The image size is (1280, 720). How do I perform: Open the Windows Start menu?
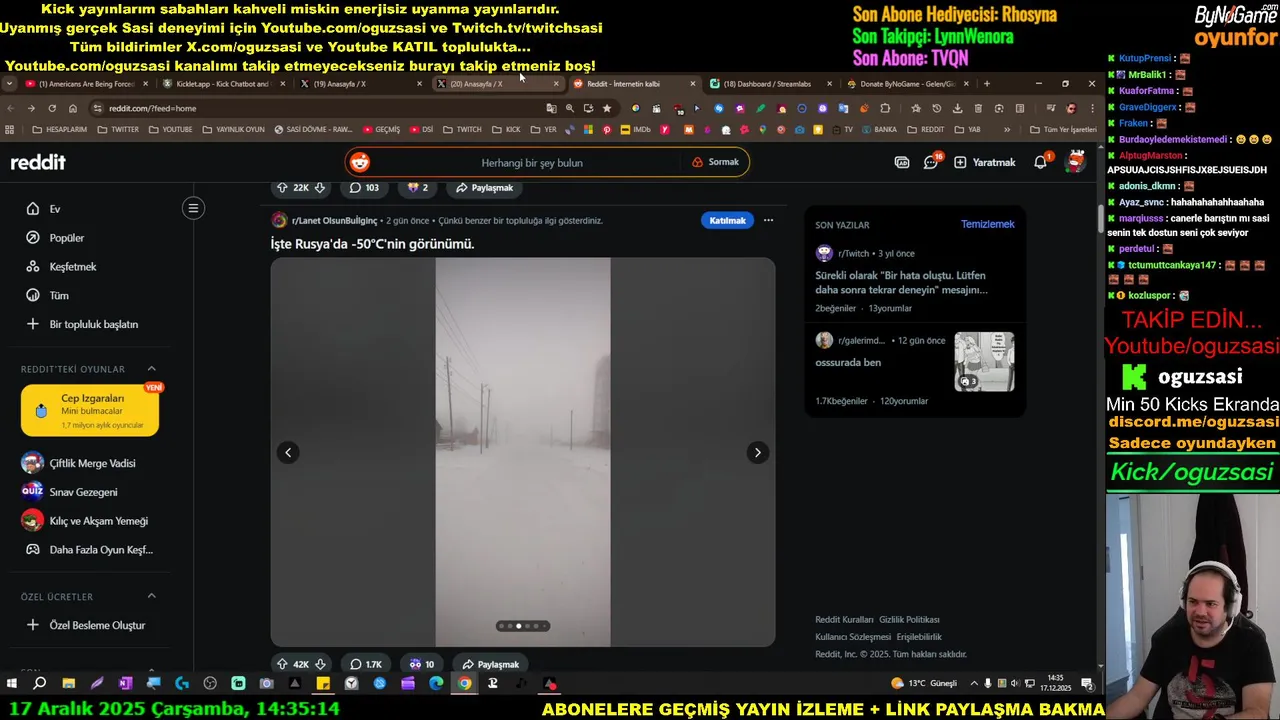coord(12,684)
